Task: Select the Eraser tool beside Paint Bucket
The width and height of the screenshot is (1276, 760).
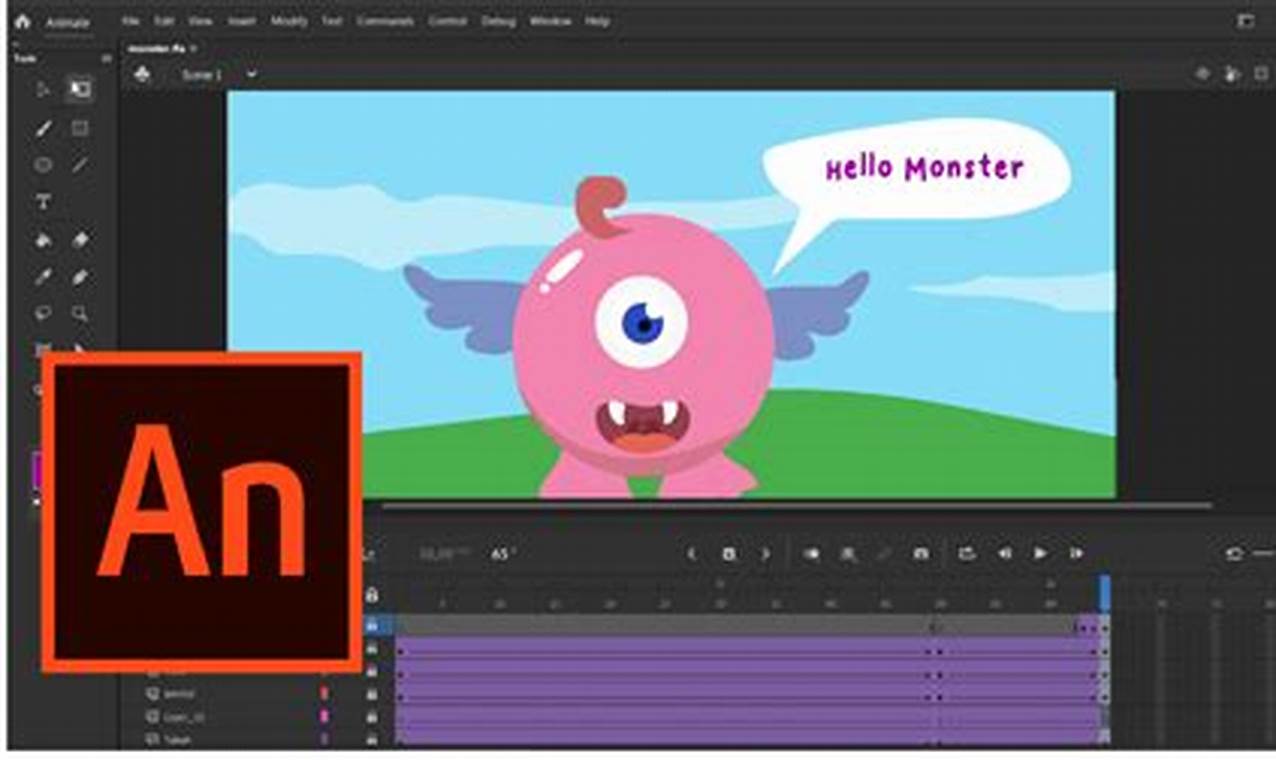Action: 80,240
